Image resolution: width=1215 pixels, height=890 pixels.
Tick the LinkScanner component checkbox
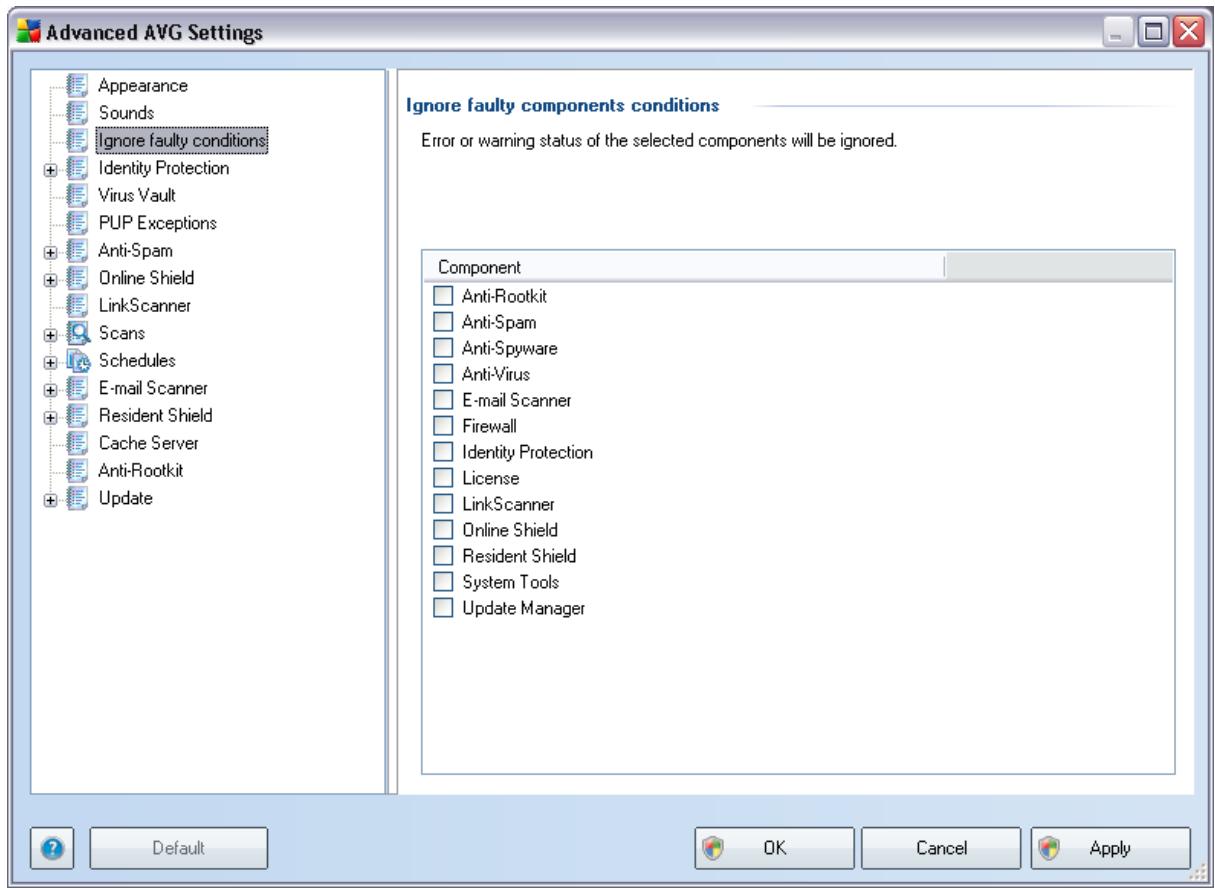tap(442, 503)
